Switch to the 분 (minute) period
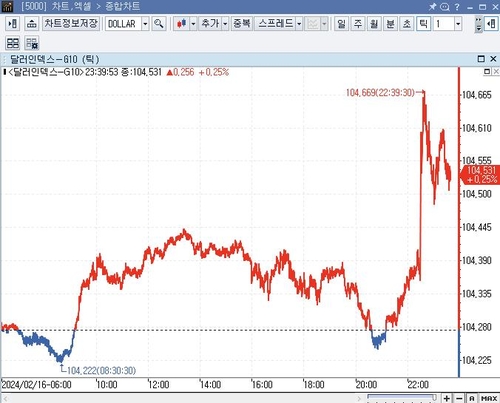Screen dimensions: 500x403 (390, 24)
